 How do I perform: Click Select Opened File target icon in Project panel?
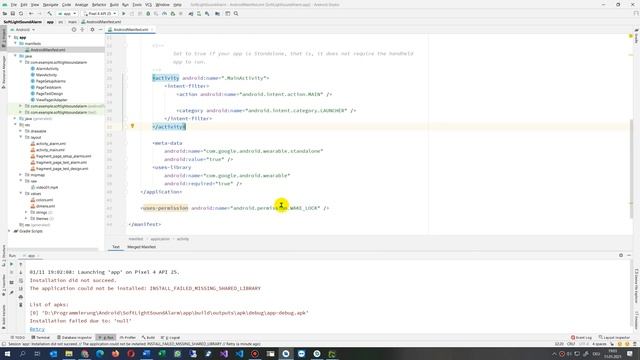click(x=74, y=29)
